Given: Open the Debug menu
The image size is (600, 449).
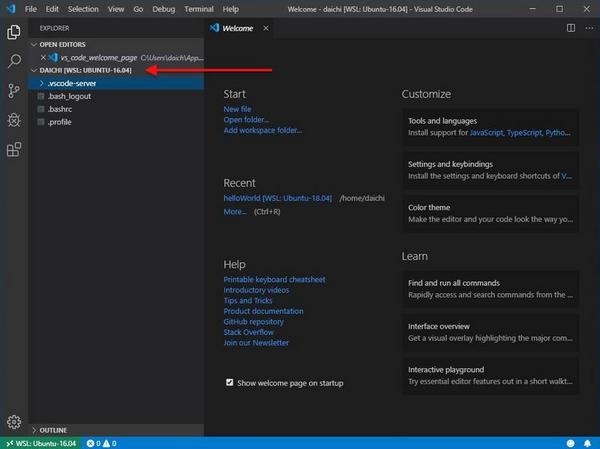Looking at the screenshot, I should tap(163, 9).
